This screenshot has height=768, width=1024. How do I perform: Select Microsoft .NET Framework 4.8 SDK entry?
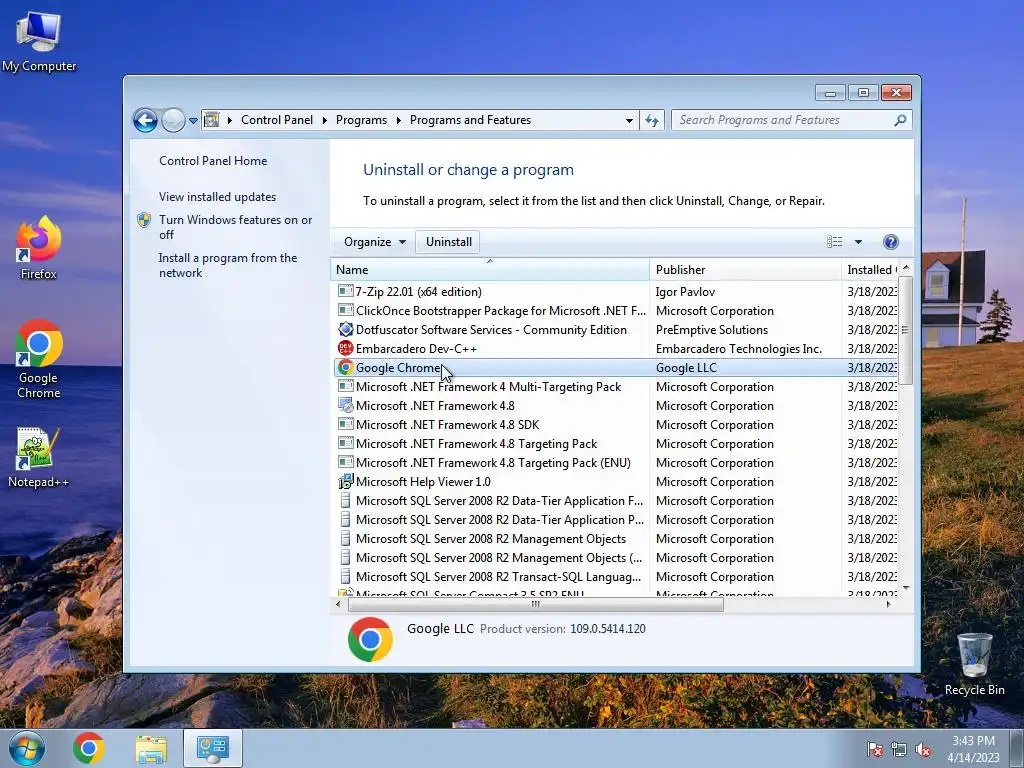[447, 424]
